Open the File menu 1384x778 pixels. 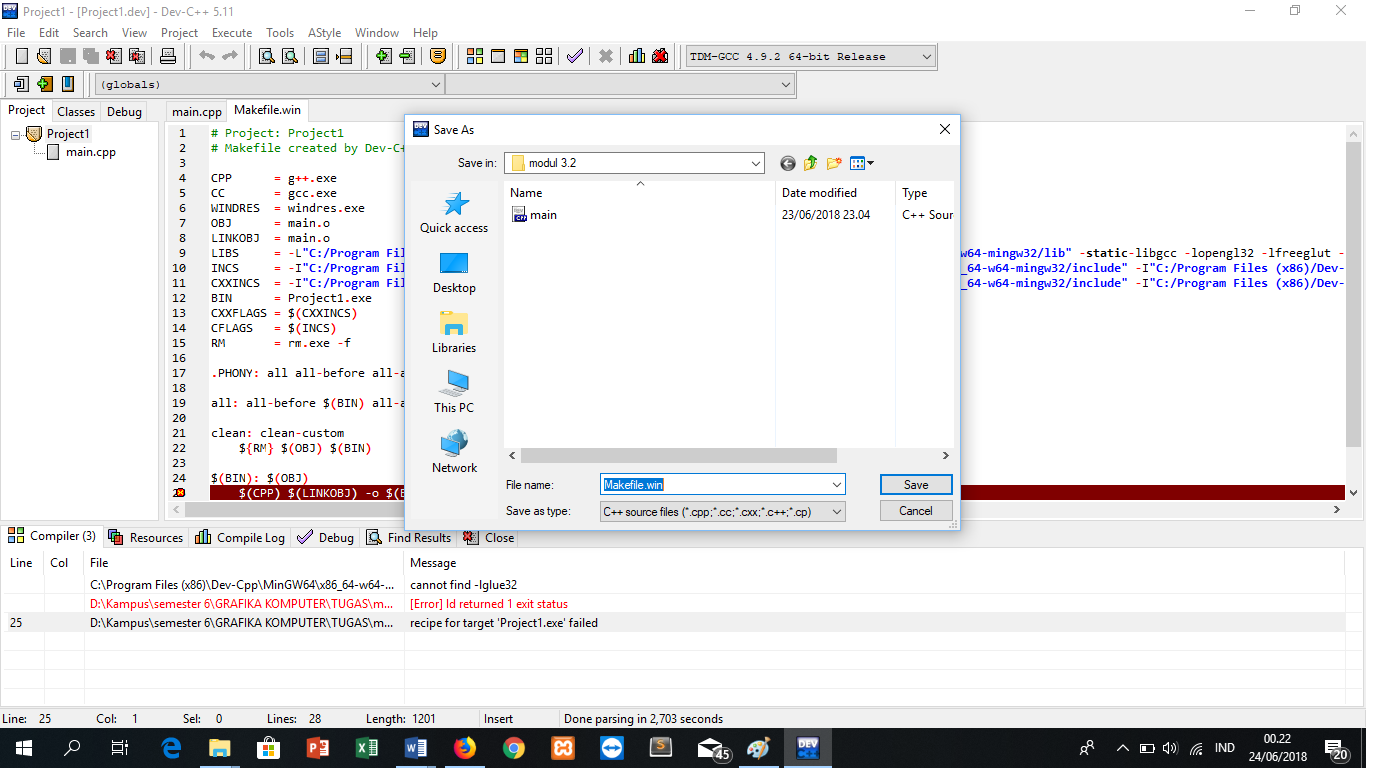(x=16, y=33)
